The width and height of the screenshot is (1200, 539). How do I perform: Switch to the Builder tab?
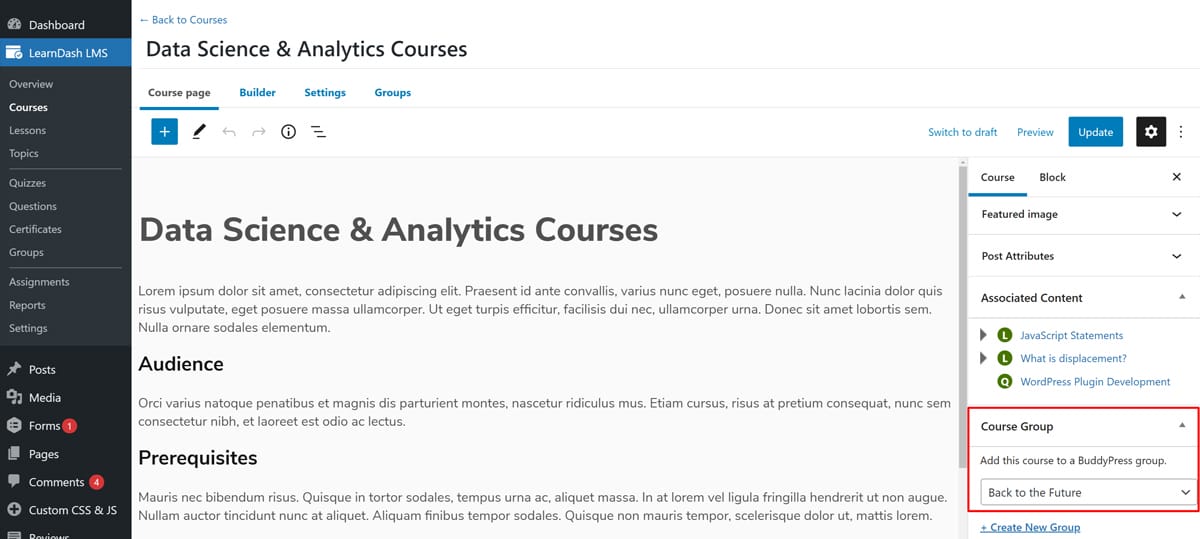click(x=257, y=92)
